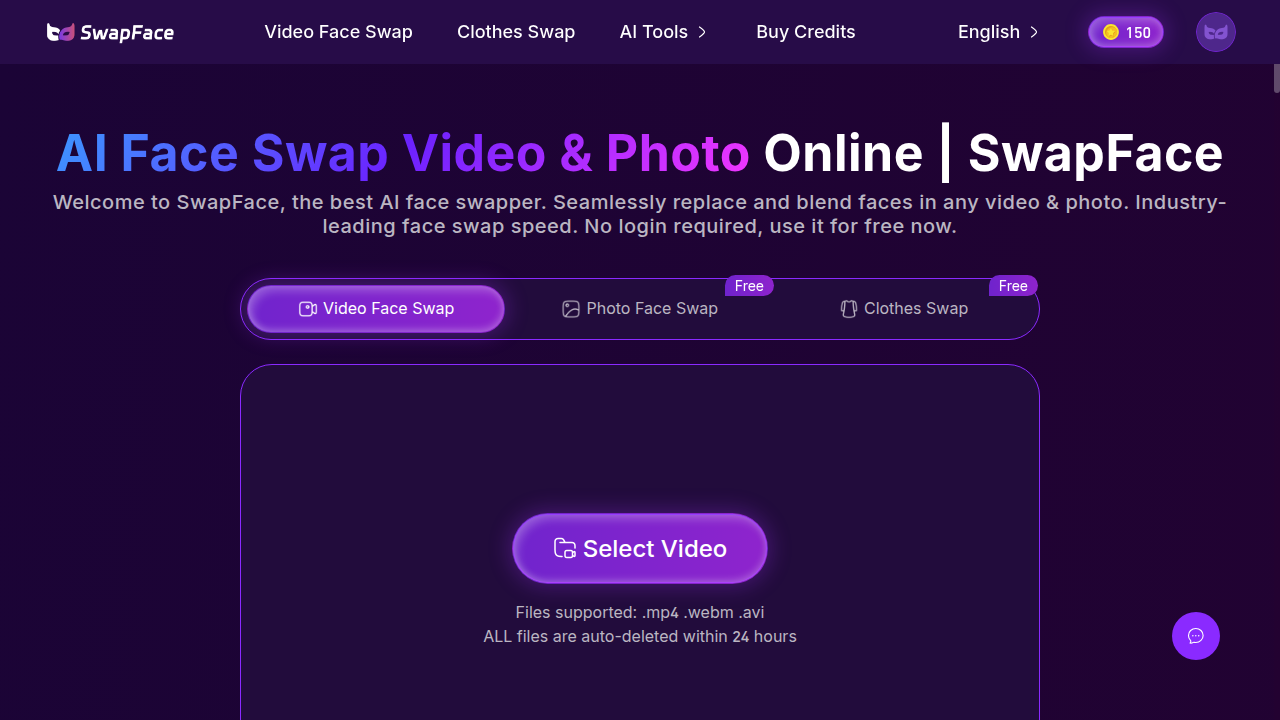Open the Buy Credits page

805,32
